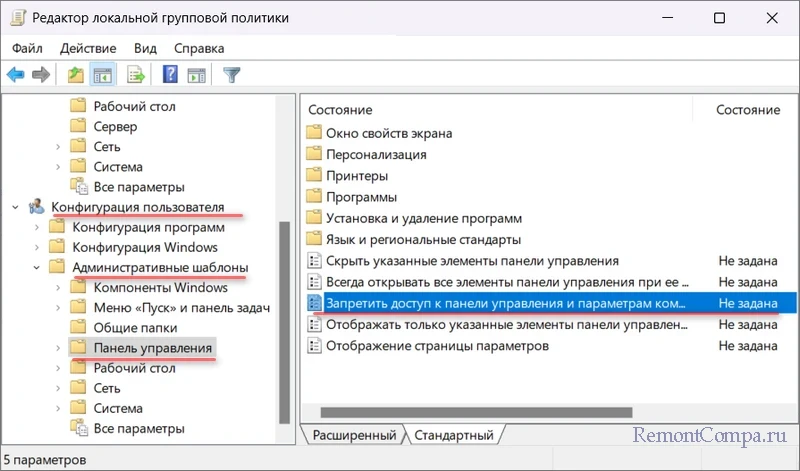Expand Меню «Пуск» и панель задач node
This screenshot has height=471, width=800.
(58, 308)
